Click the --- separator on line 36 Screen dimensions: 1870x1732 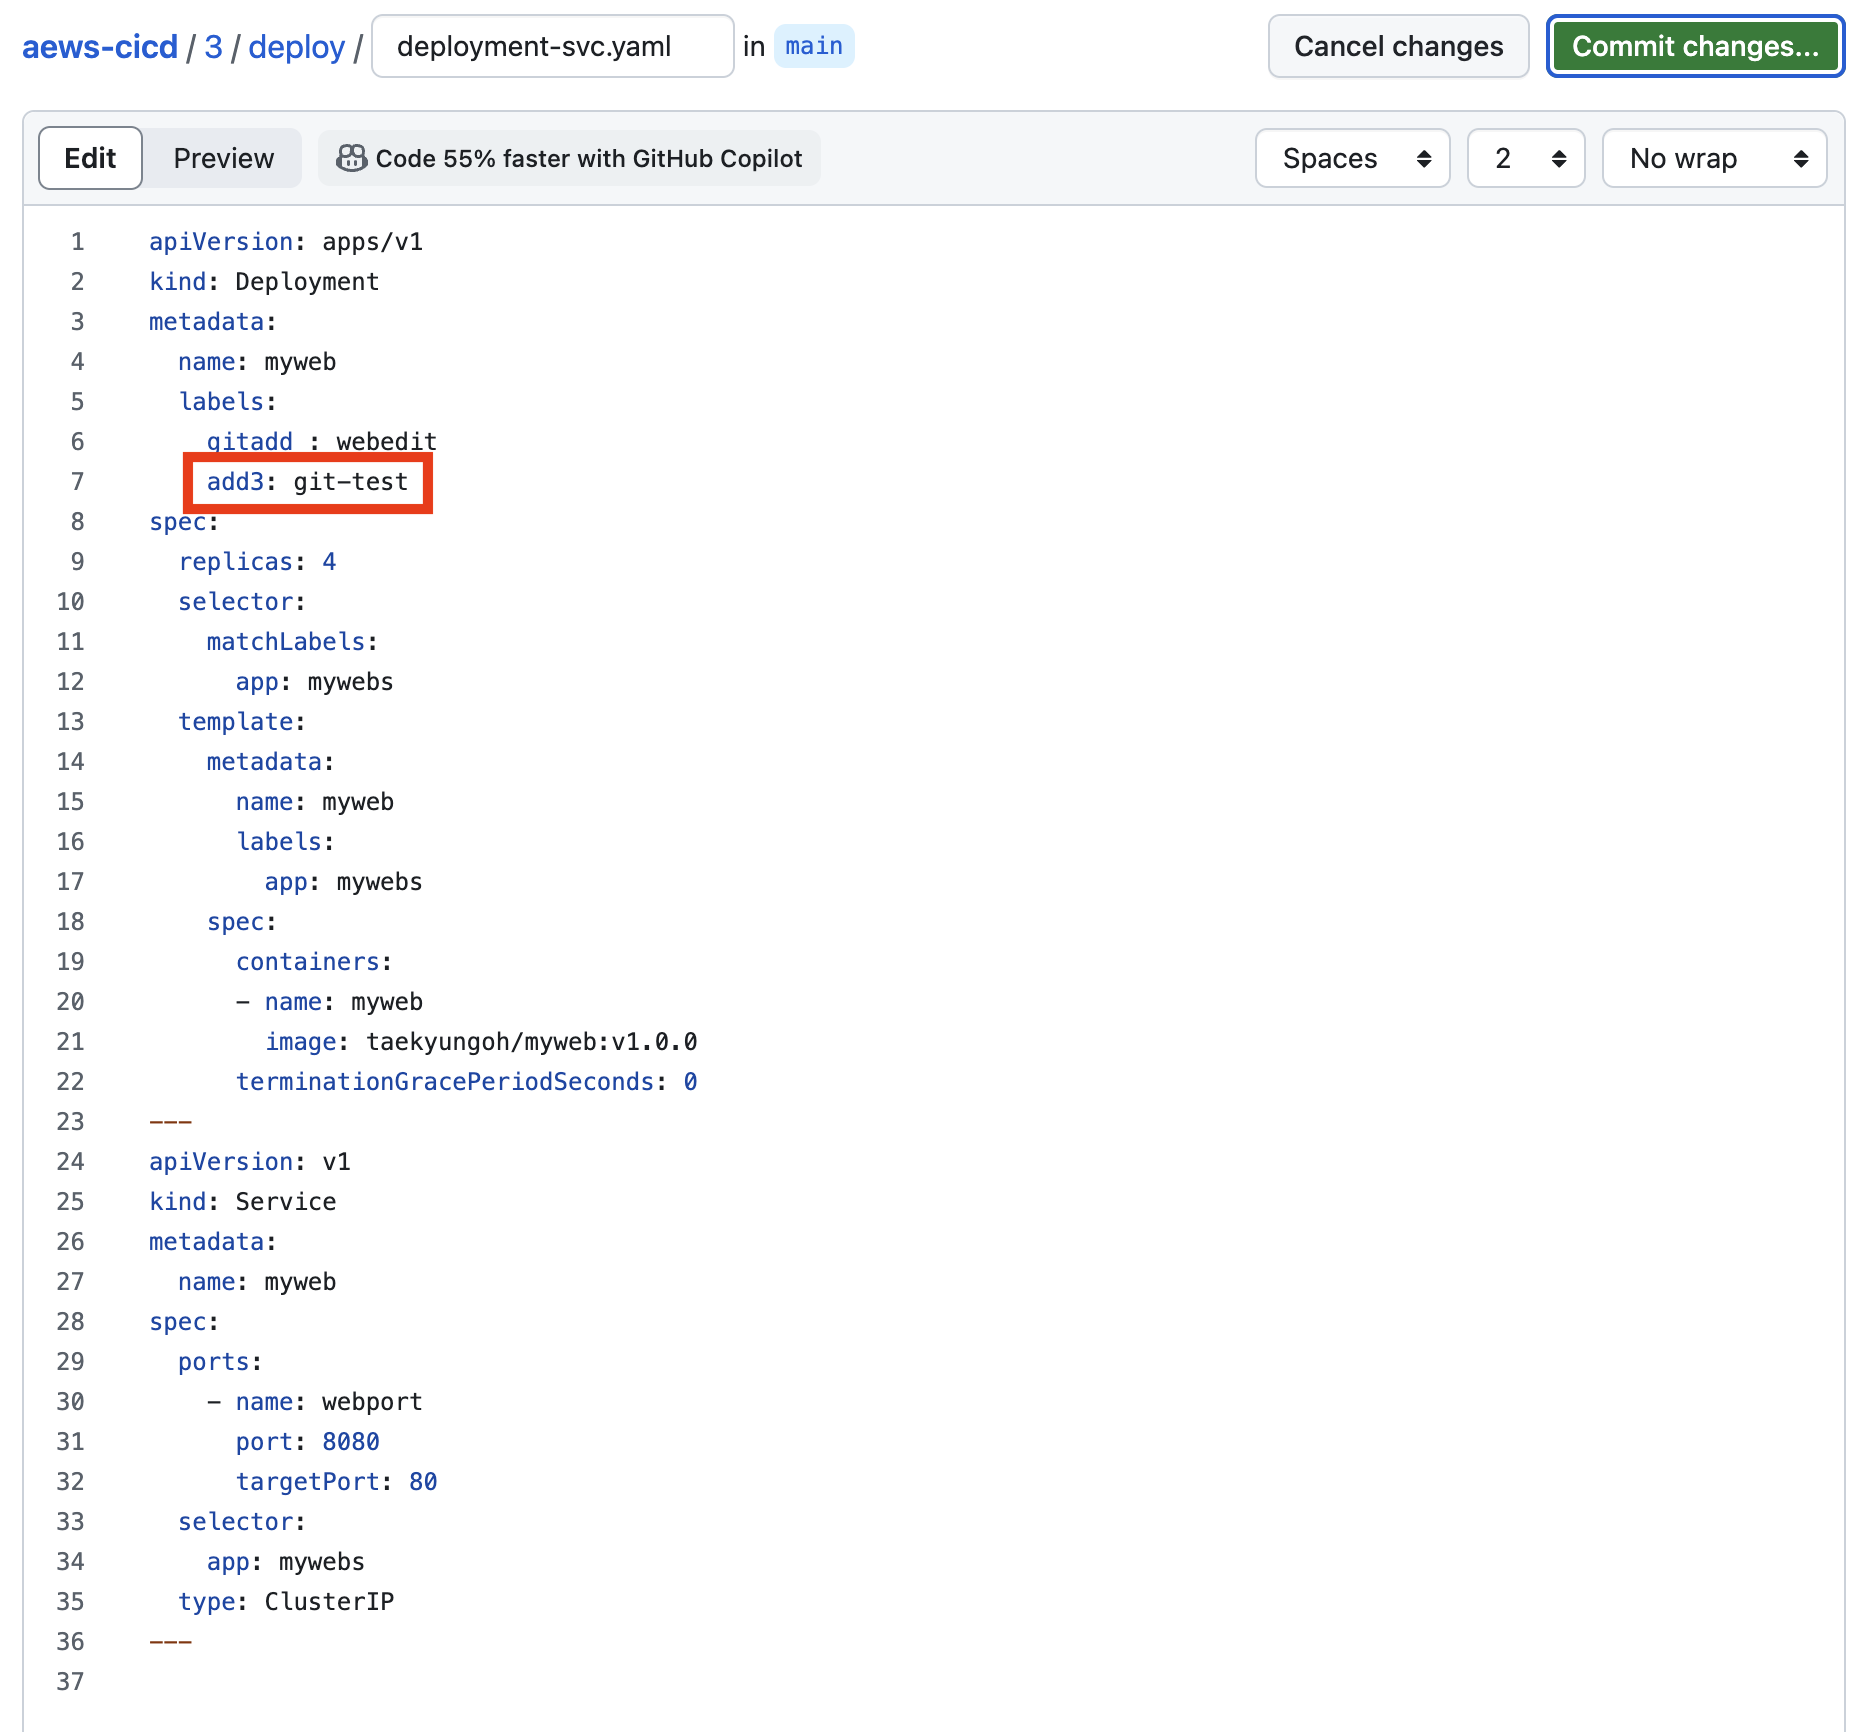click(x=170, y=1642)
